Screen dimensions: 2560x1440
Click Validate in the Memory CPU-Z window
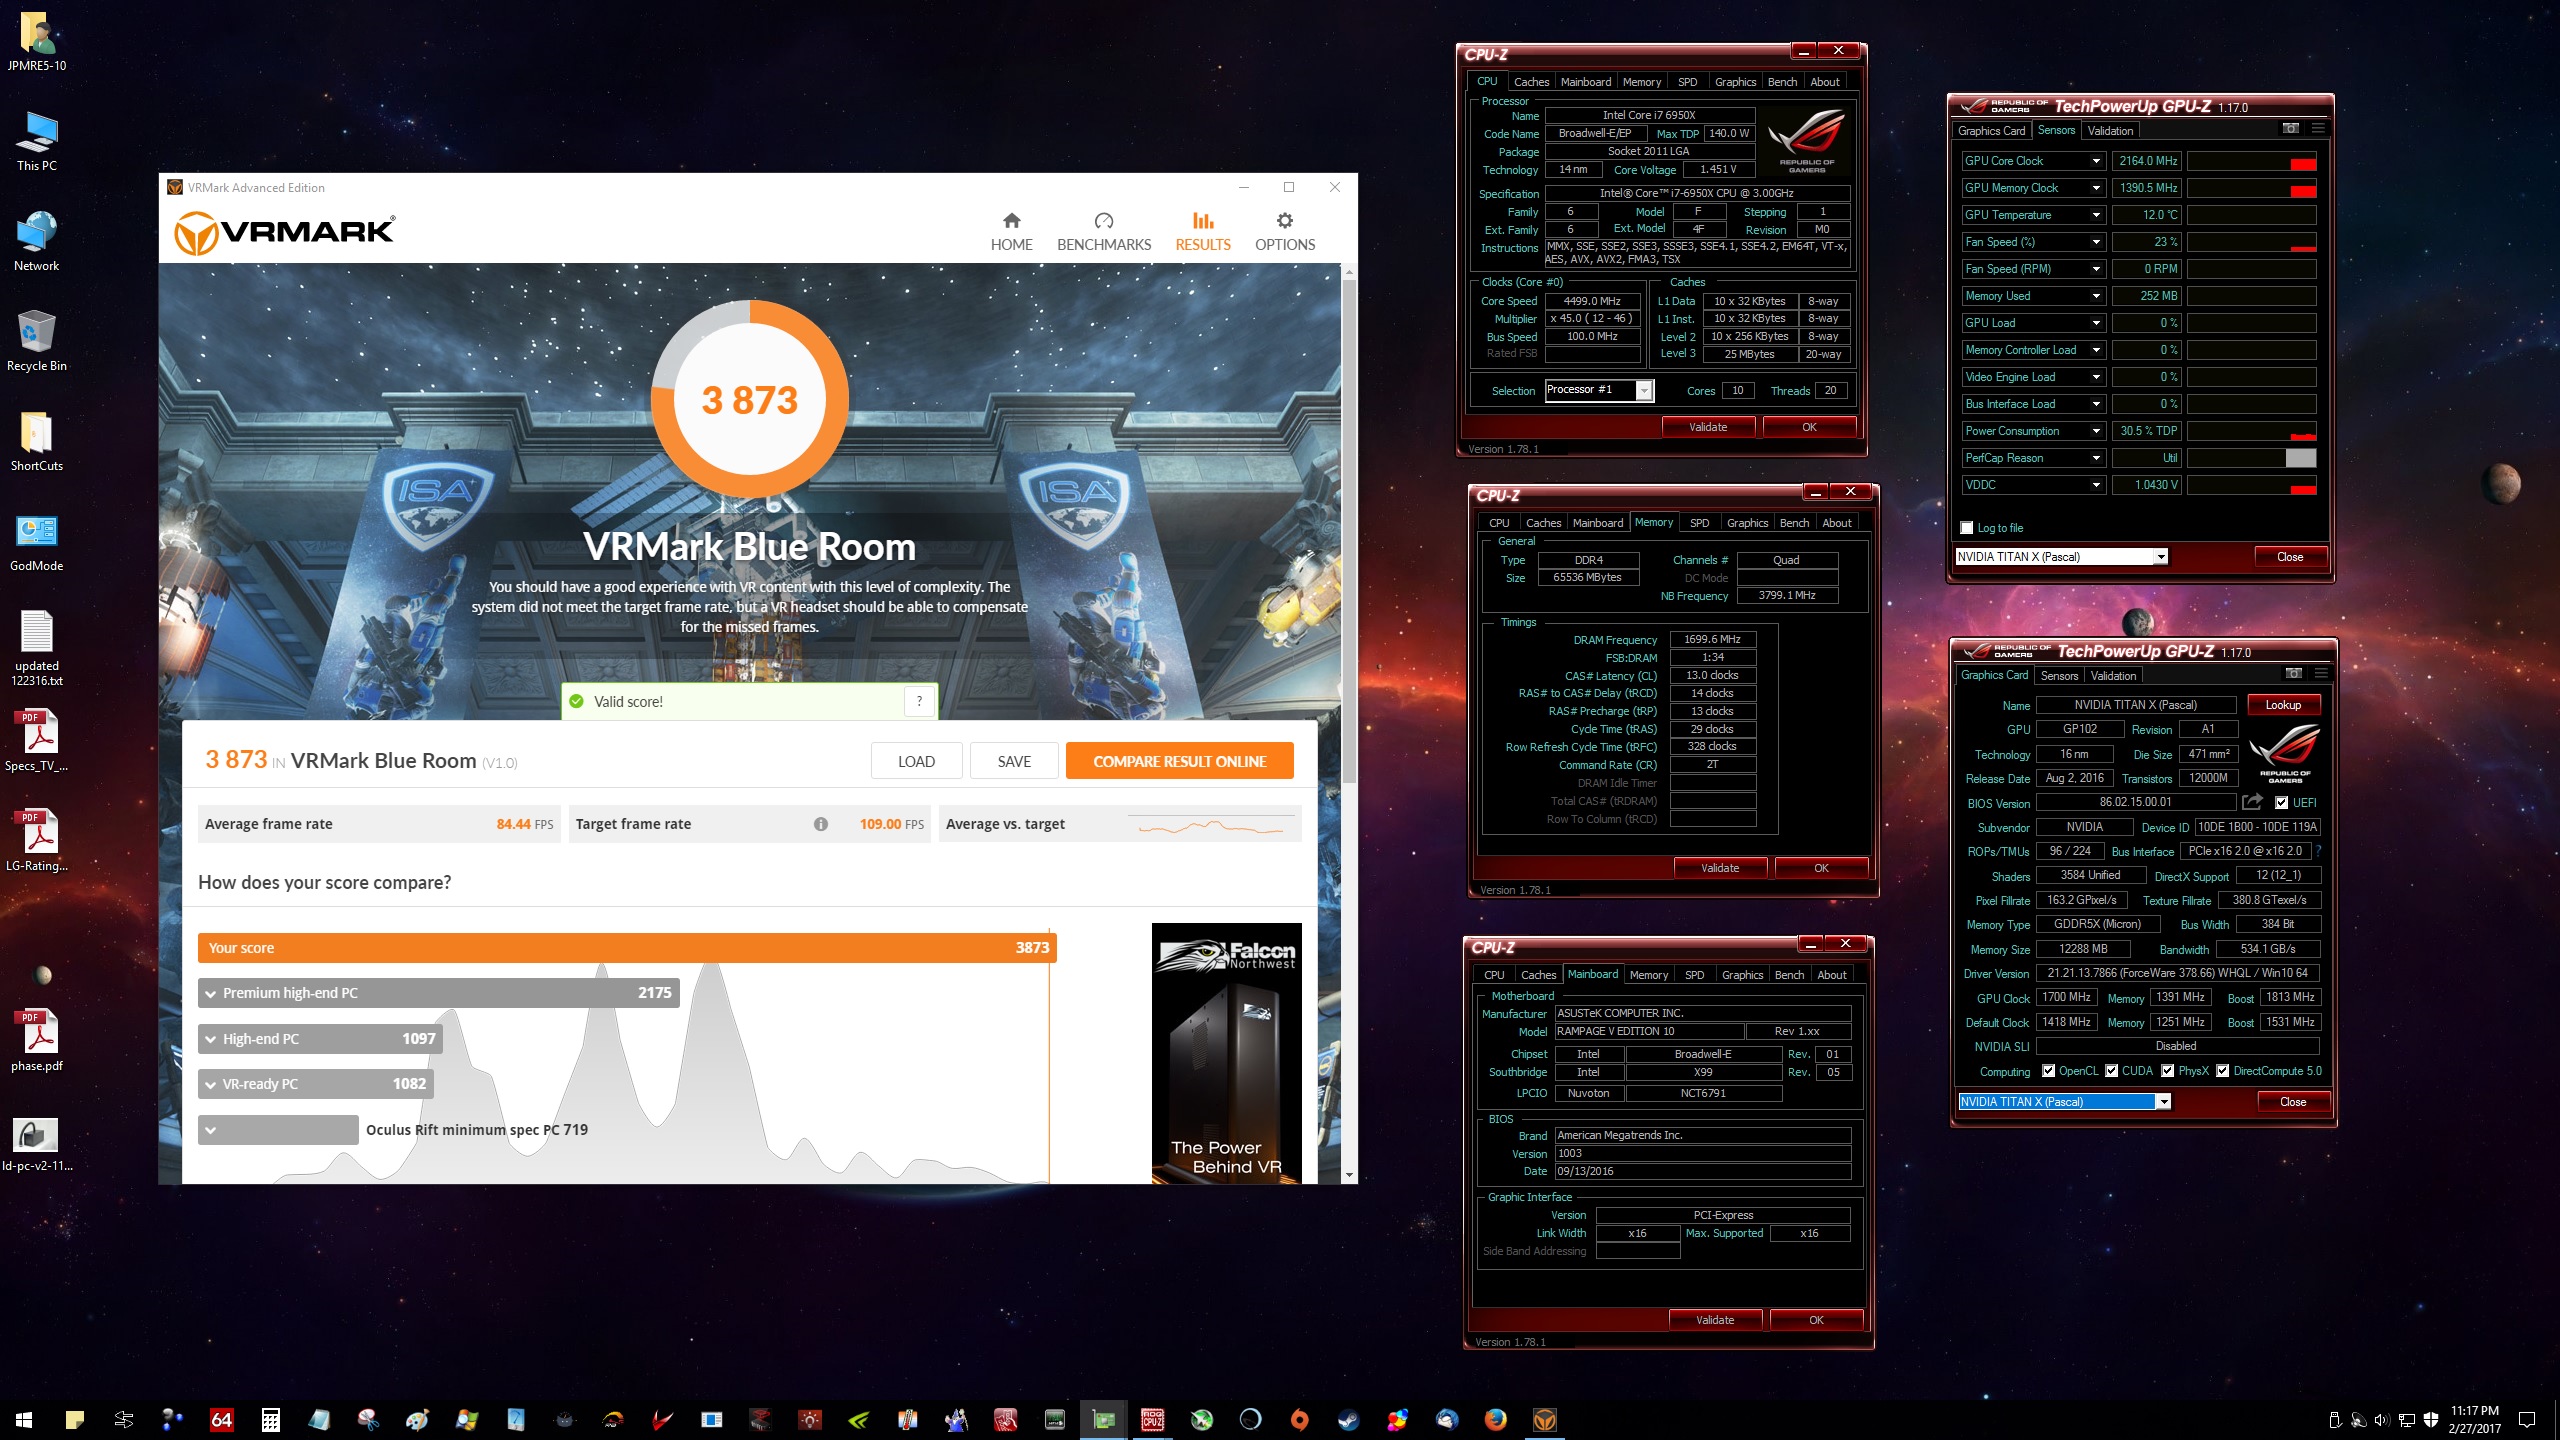coord(1720,868)
